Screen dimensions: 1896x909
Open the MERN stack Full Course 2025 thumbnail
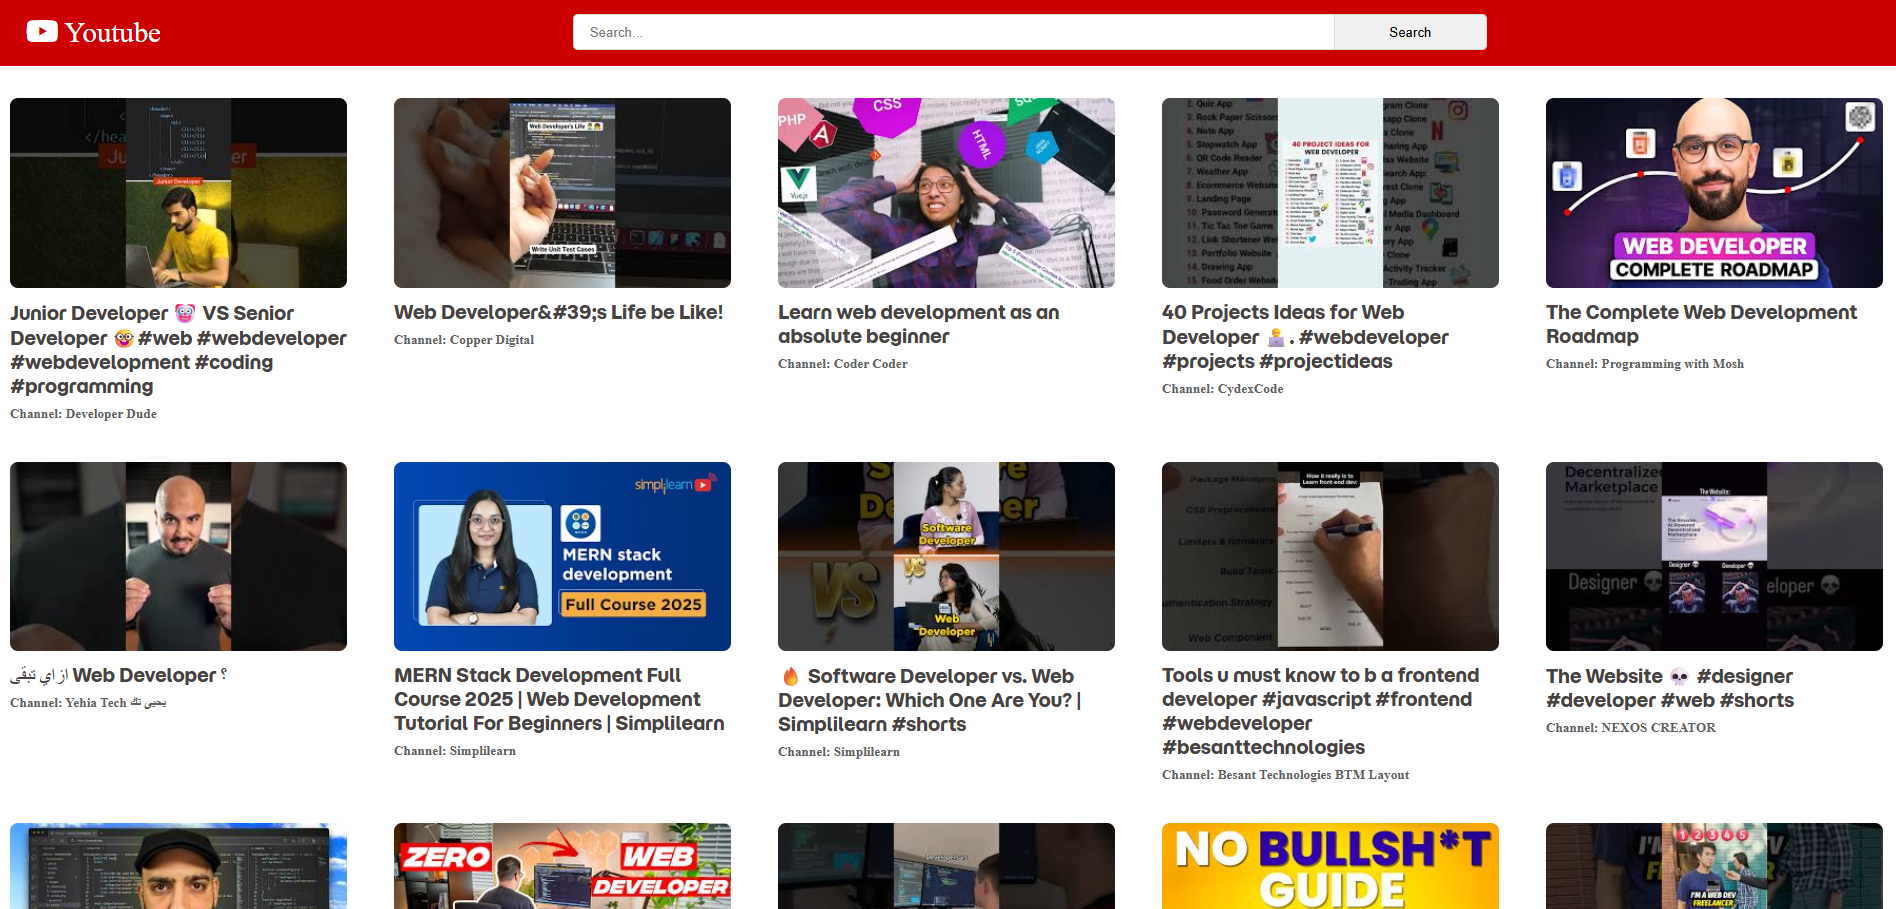click(562, 556)
